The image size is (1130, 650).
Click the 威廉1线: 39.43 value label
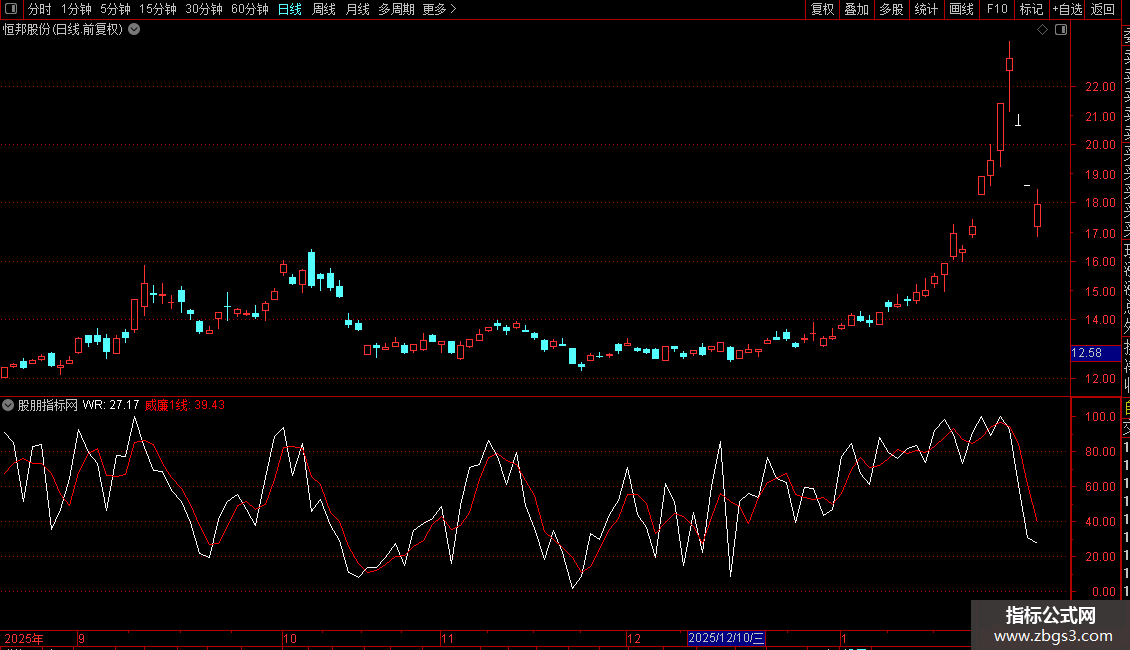click(185, 405)
